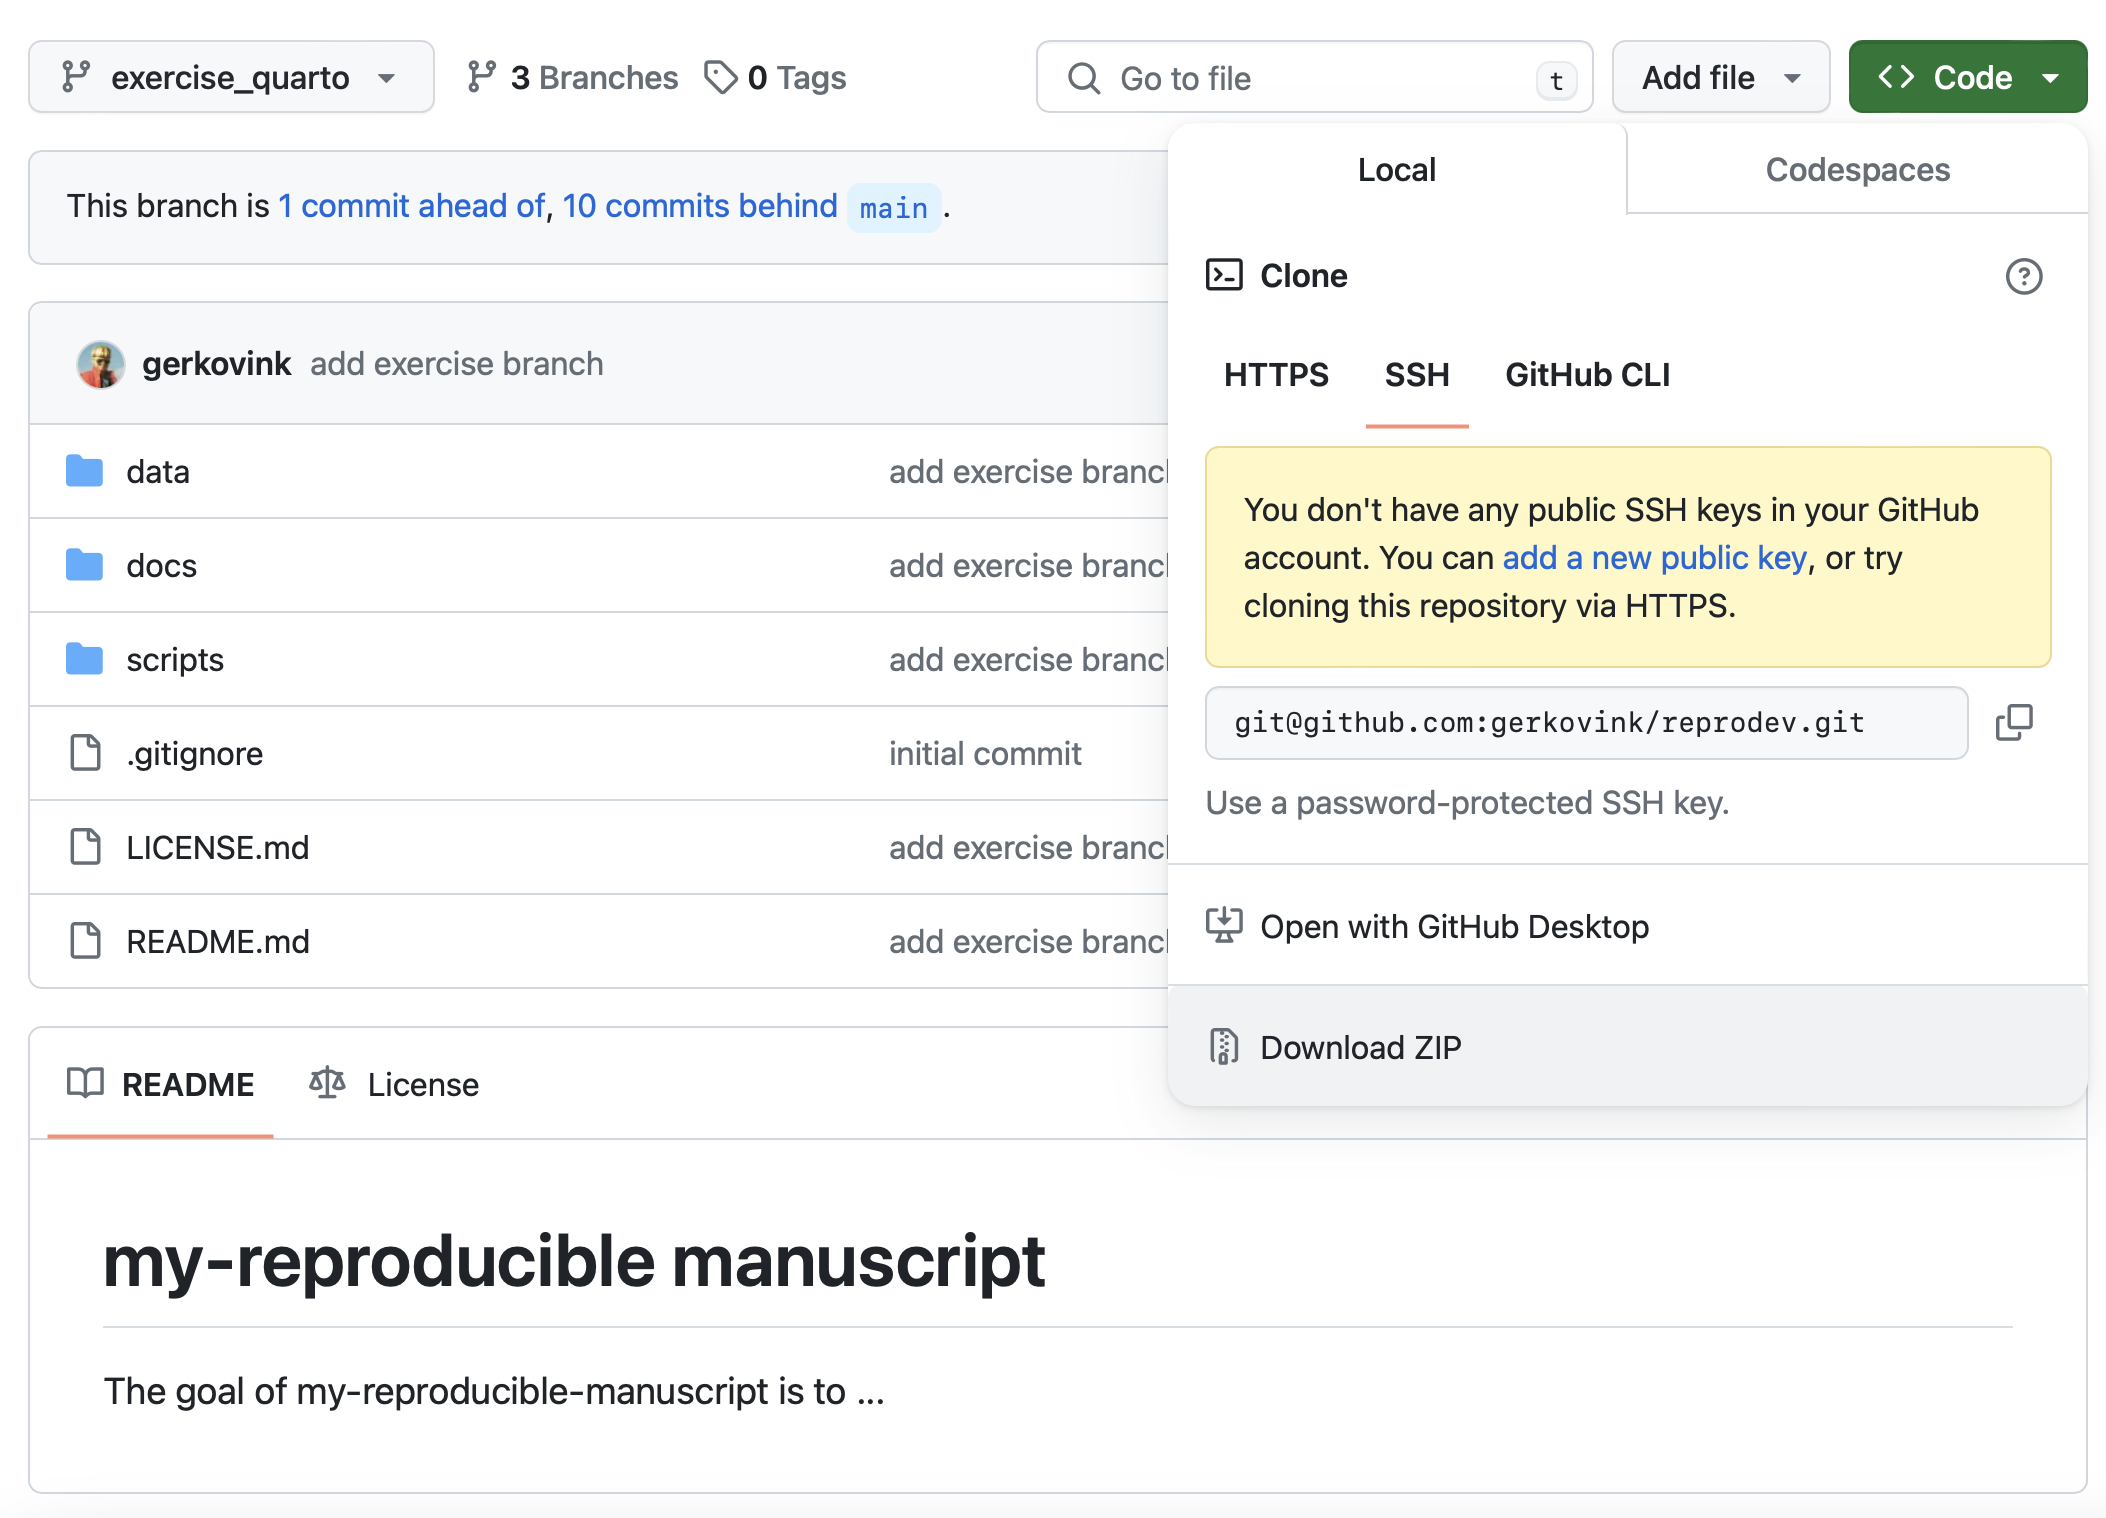Open the README.md file
The image size is (2106, 1518).
pyautogui.click(x=218, y=942)
